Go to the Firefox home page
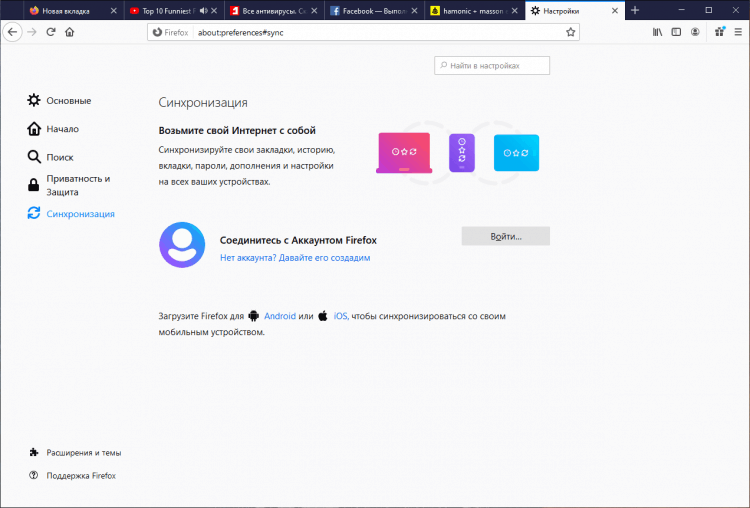Viewport: 750px width, 508px height. click(70, 32)
